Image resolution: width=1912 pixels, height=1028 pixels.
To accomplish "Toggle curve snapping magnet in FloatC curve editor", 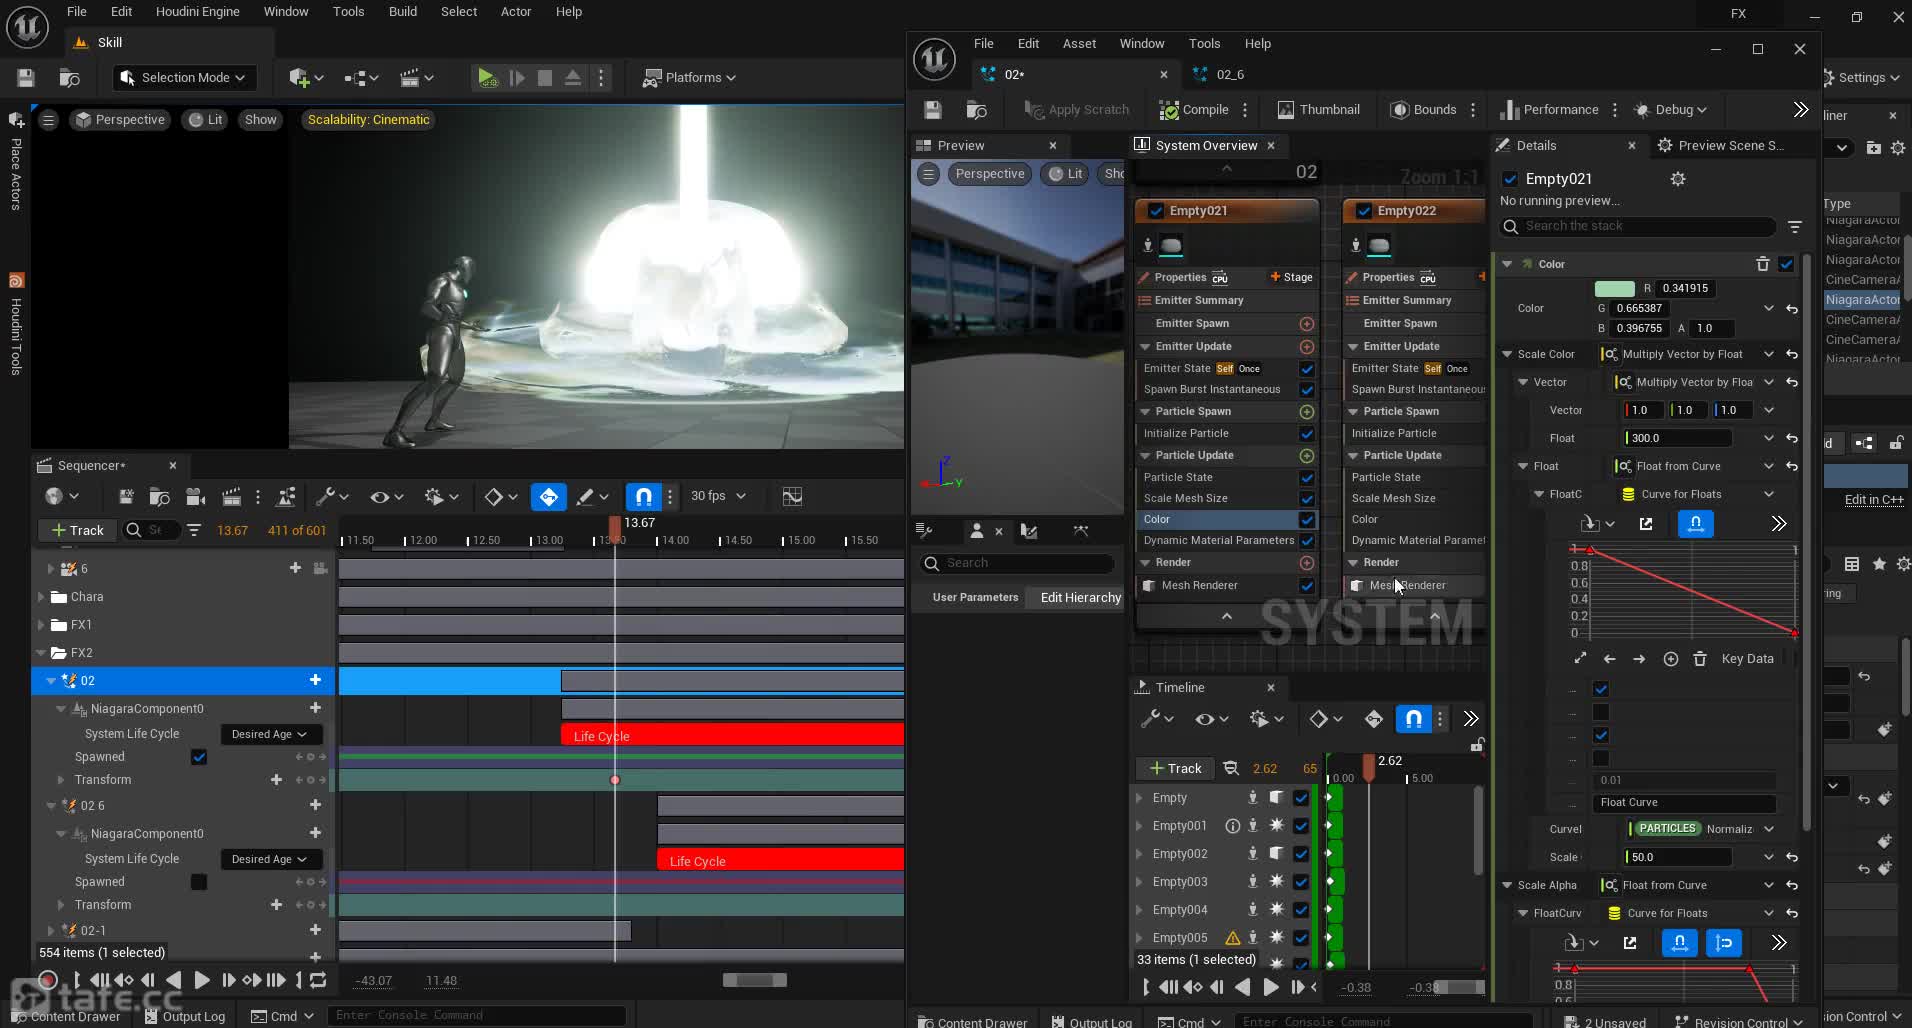I will 1695,524.
